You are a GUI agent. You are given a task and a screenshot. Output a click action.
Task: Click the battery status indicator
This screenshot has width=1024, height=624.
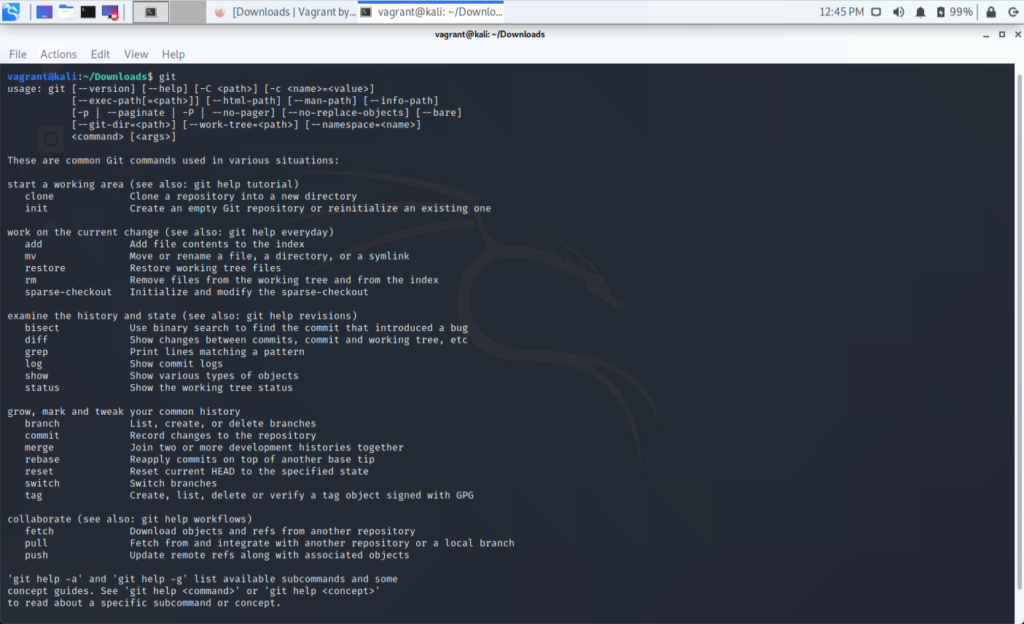point(951,12)
